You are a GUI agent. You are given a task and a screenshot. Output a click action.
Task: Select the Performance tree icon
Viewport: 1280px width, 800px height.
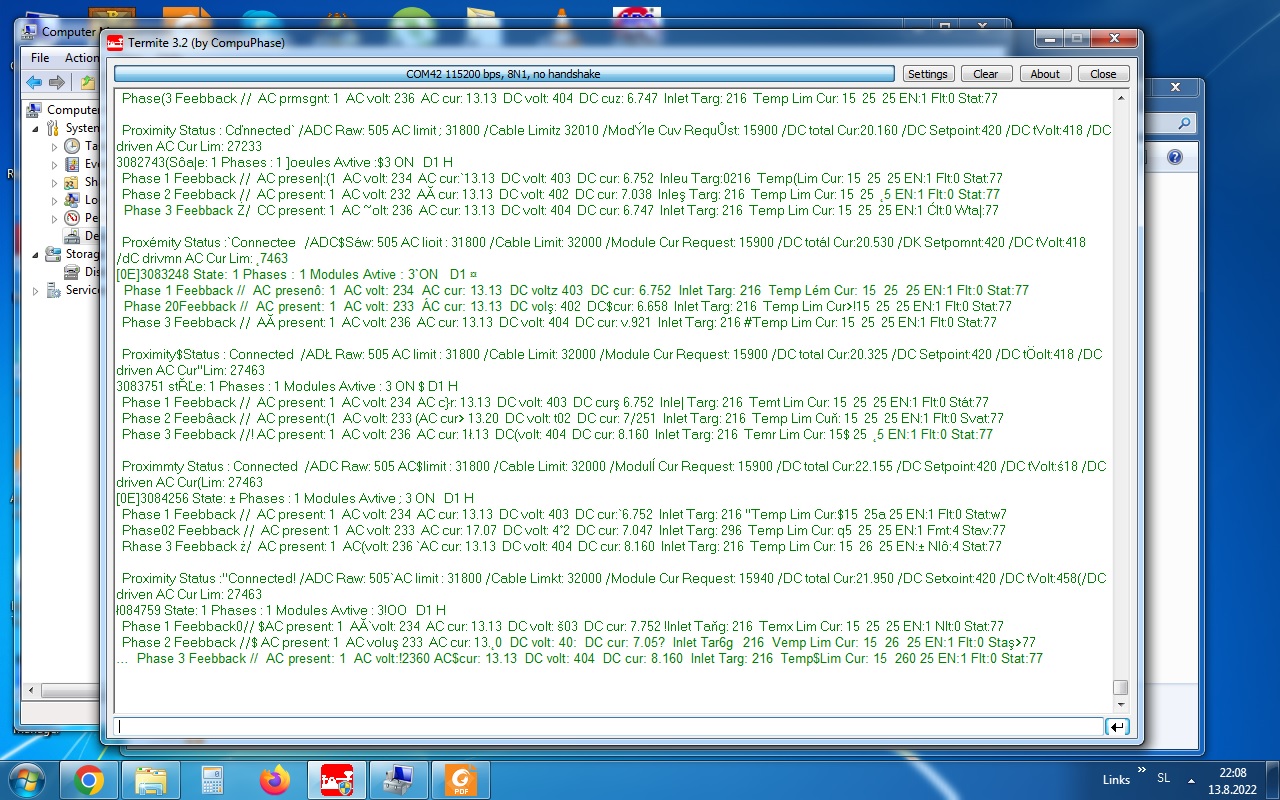(x=72, y=218)
